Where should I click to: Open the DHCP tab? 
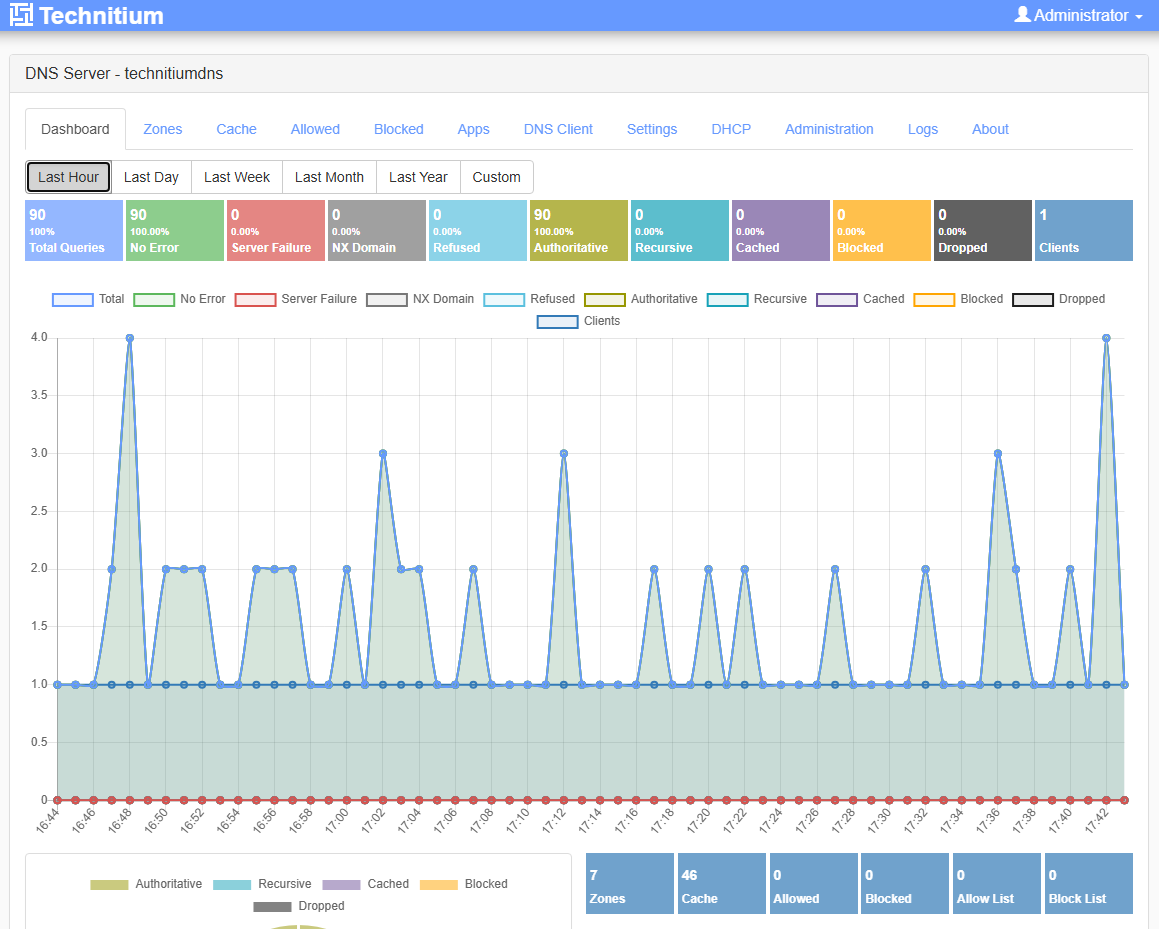click(731, 129)
